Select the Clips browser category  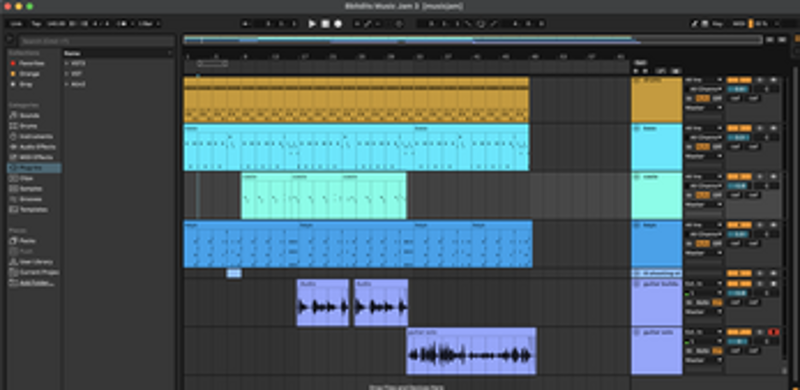pyautogui.click(x=21, y=179)
